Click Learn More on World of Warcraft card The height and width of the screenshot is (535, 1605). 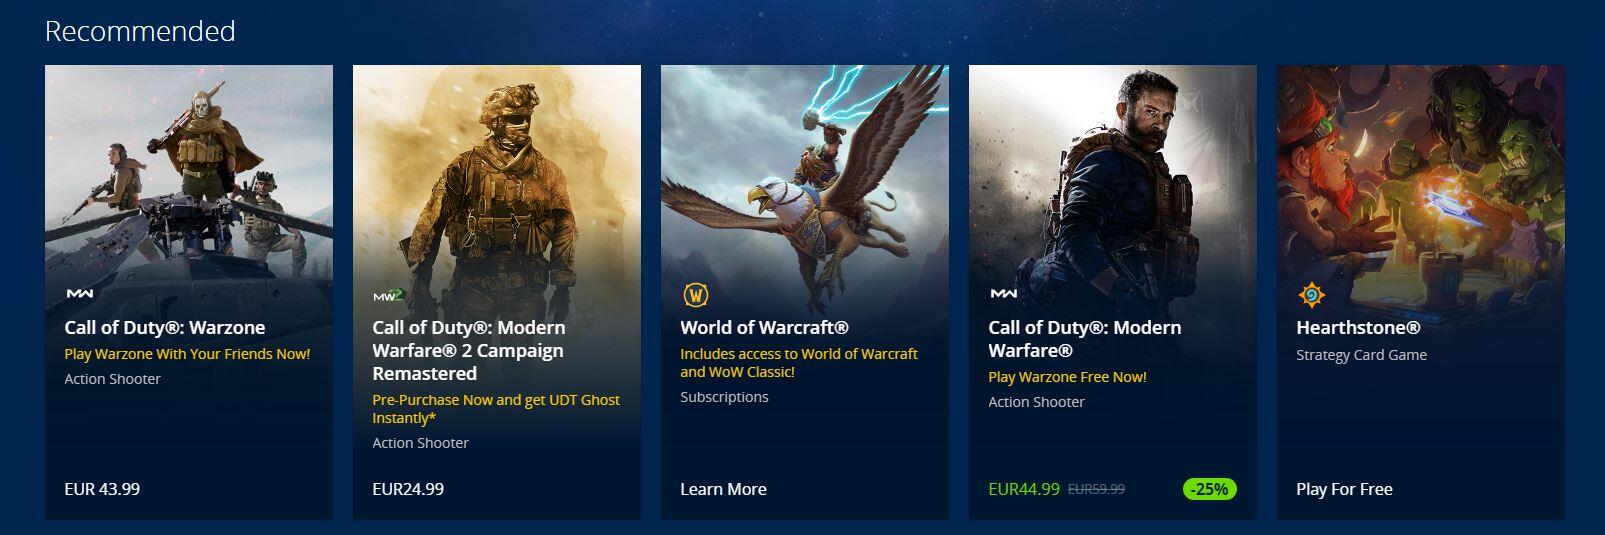[x=723, y=489]
